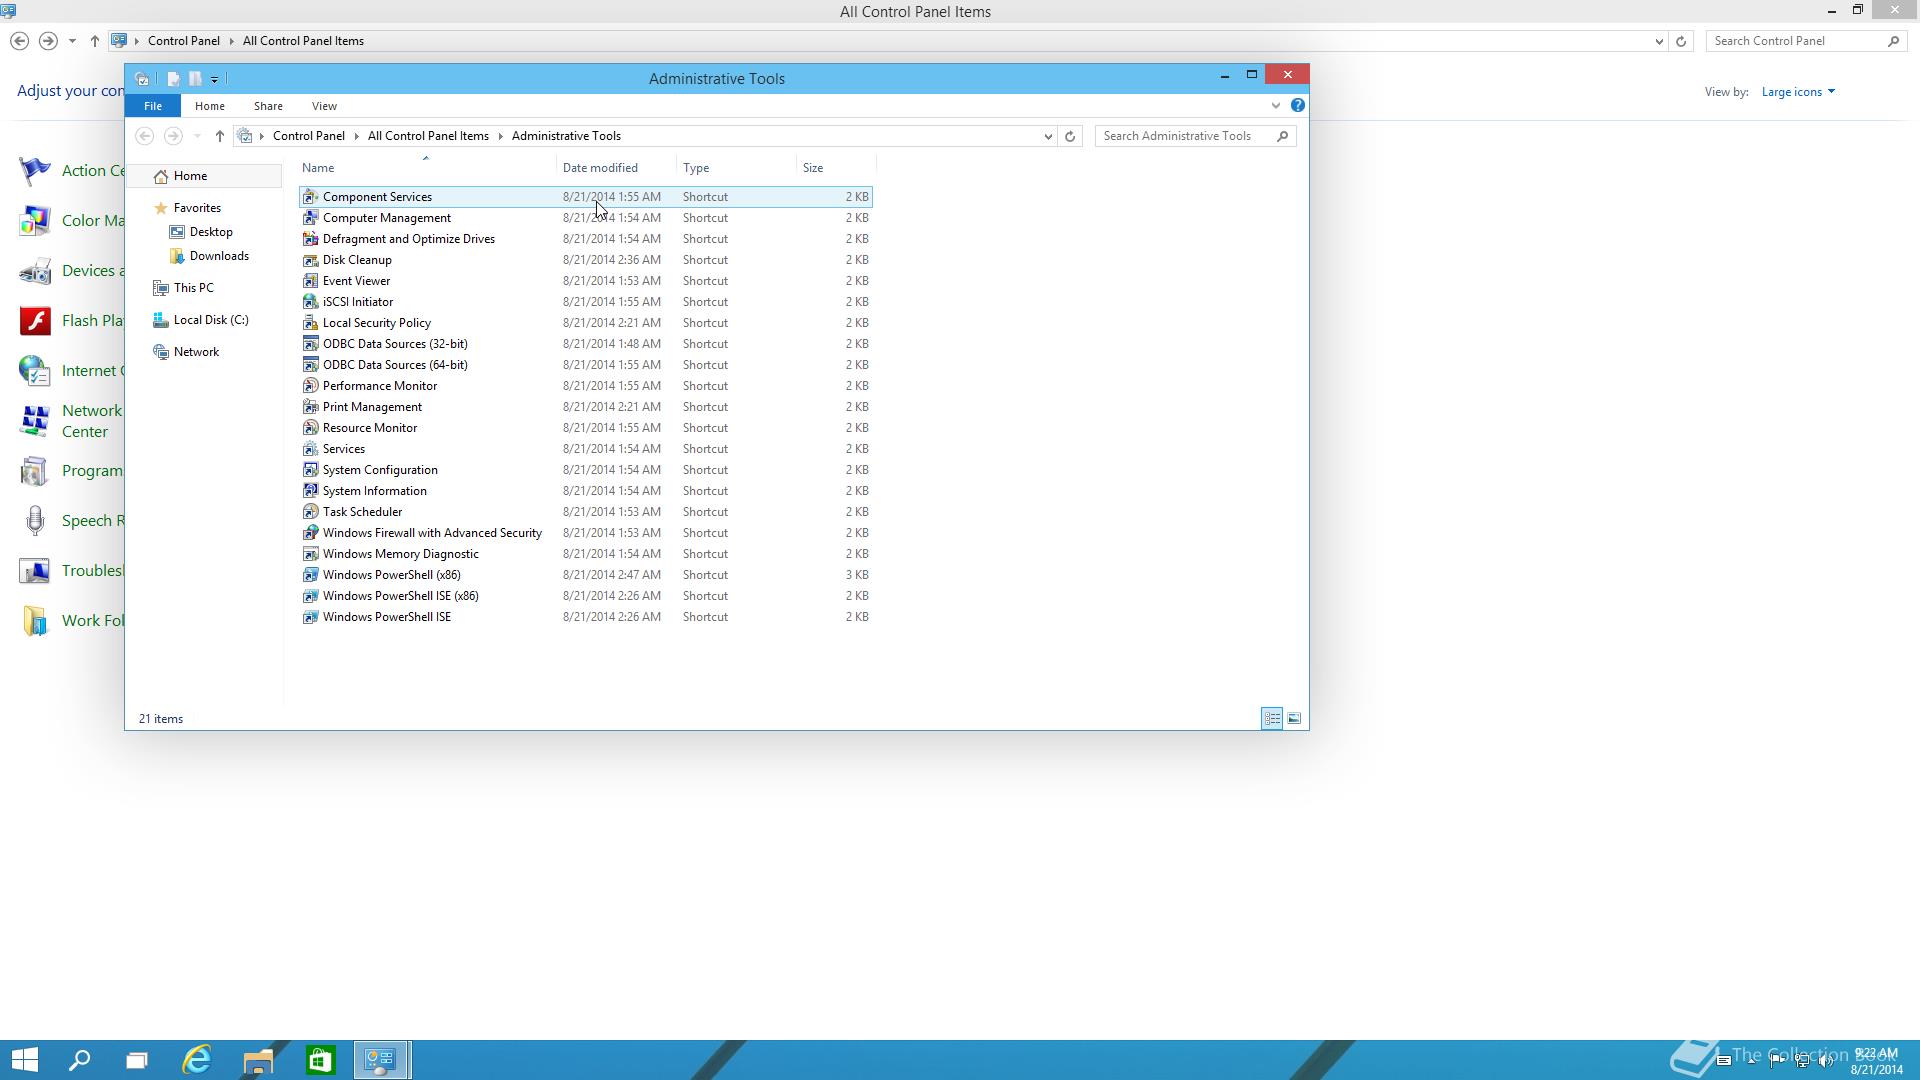Select the Local Security Policy icon

tap(310, 323)
